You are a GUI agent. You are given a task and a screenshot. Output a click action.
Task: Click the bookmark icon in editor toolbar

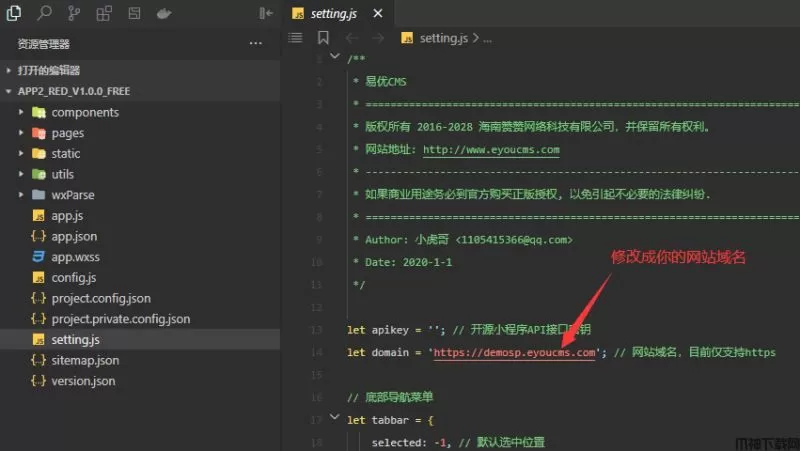click(x=323, y=38)
